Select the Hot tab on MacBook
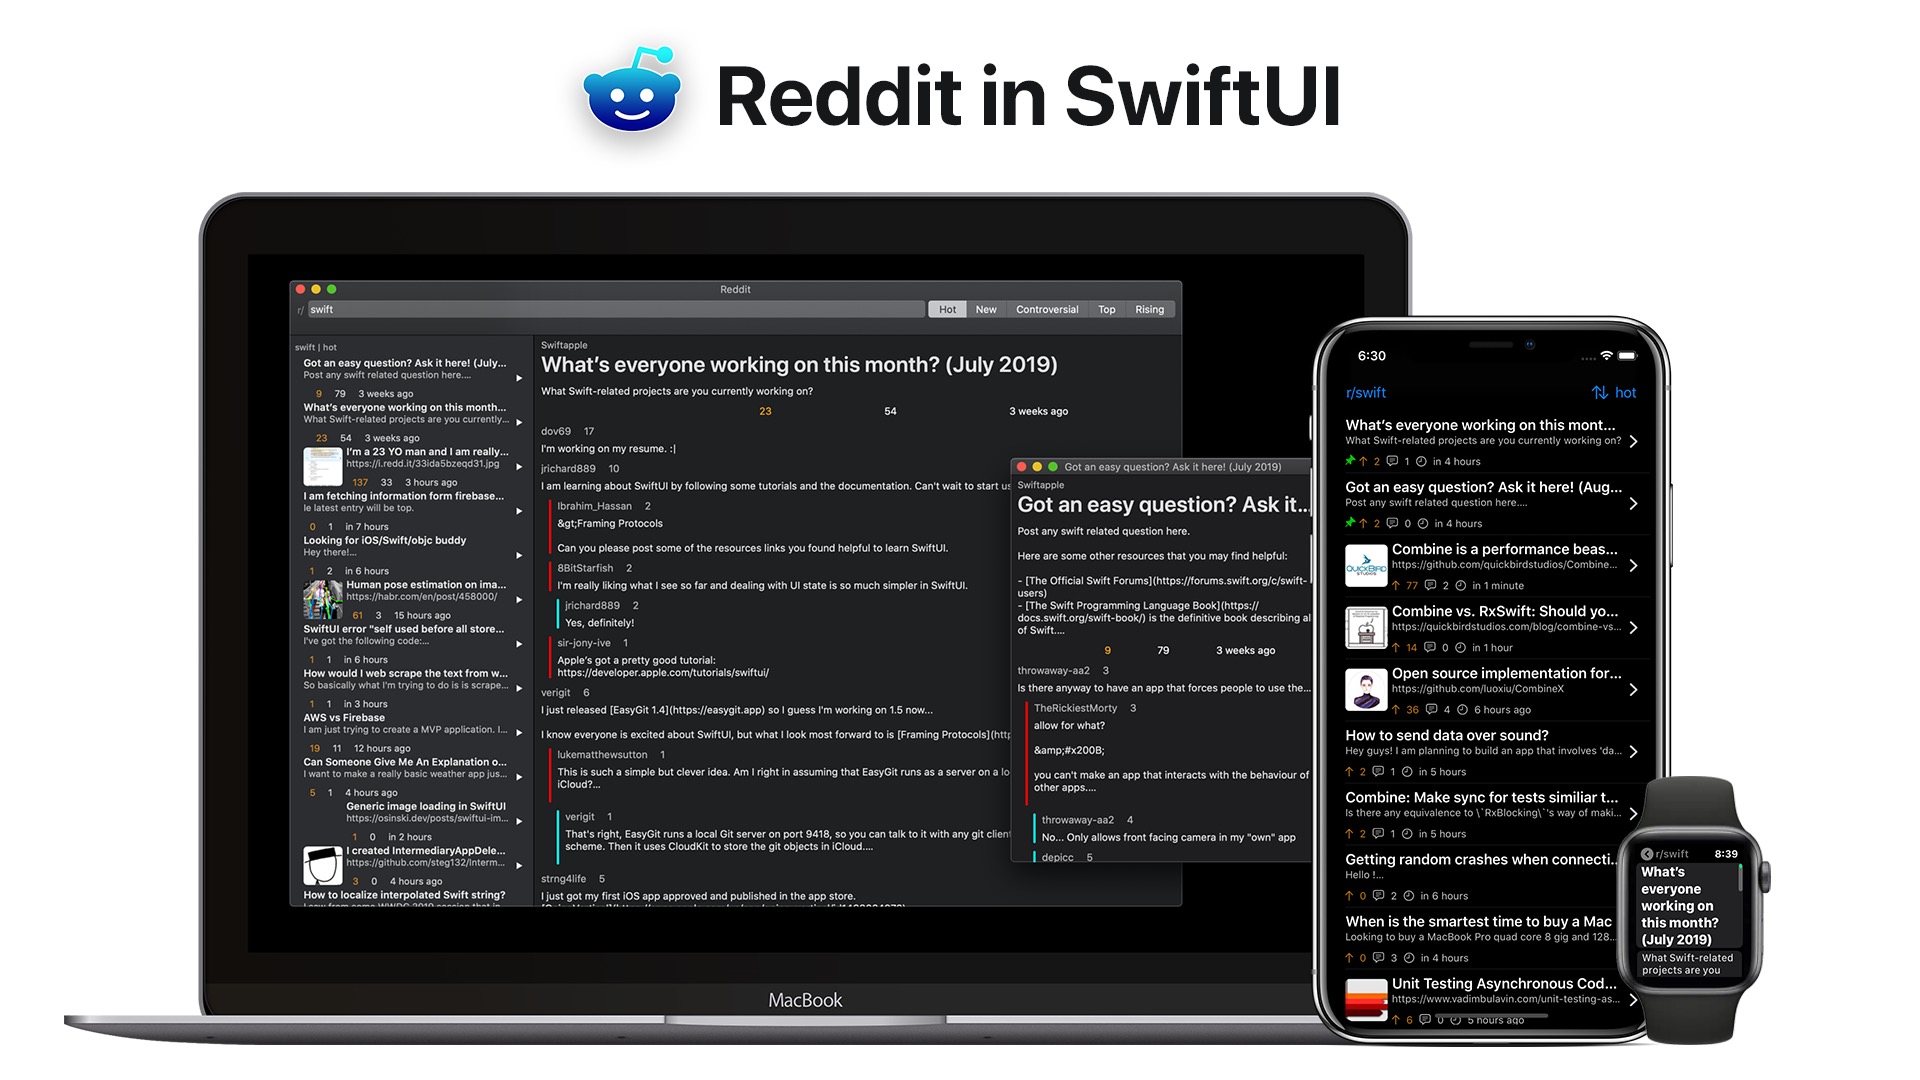This screenshot has width=1920, height=1080. (x=947, y=309)
